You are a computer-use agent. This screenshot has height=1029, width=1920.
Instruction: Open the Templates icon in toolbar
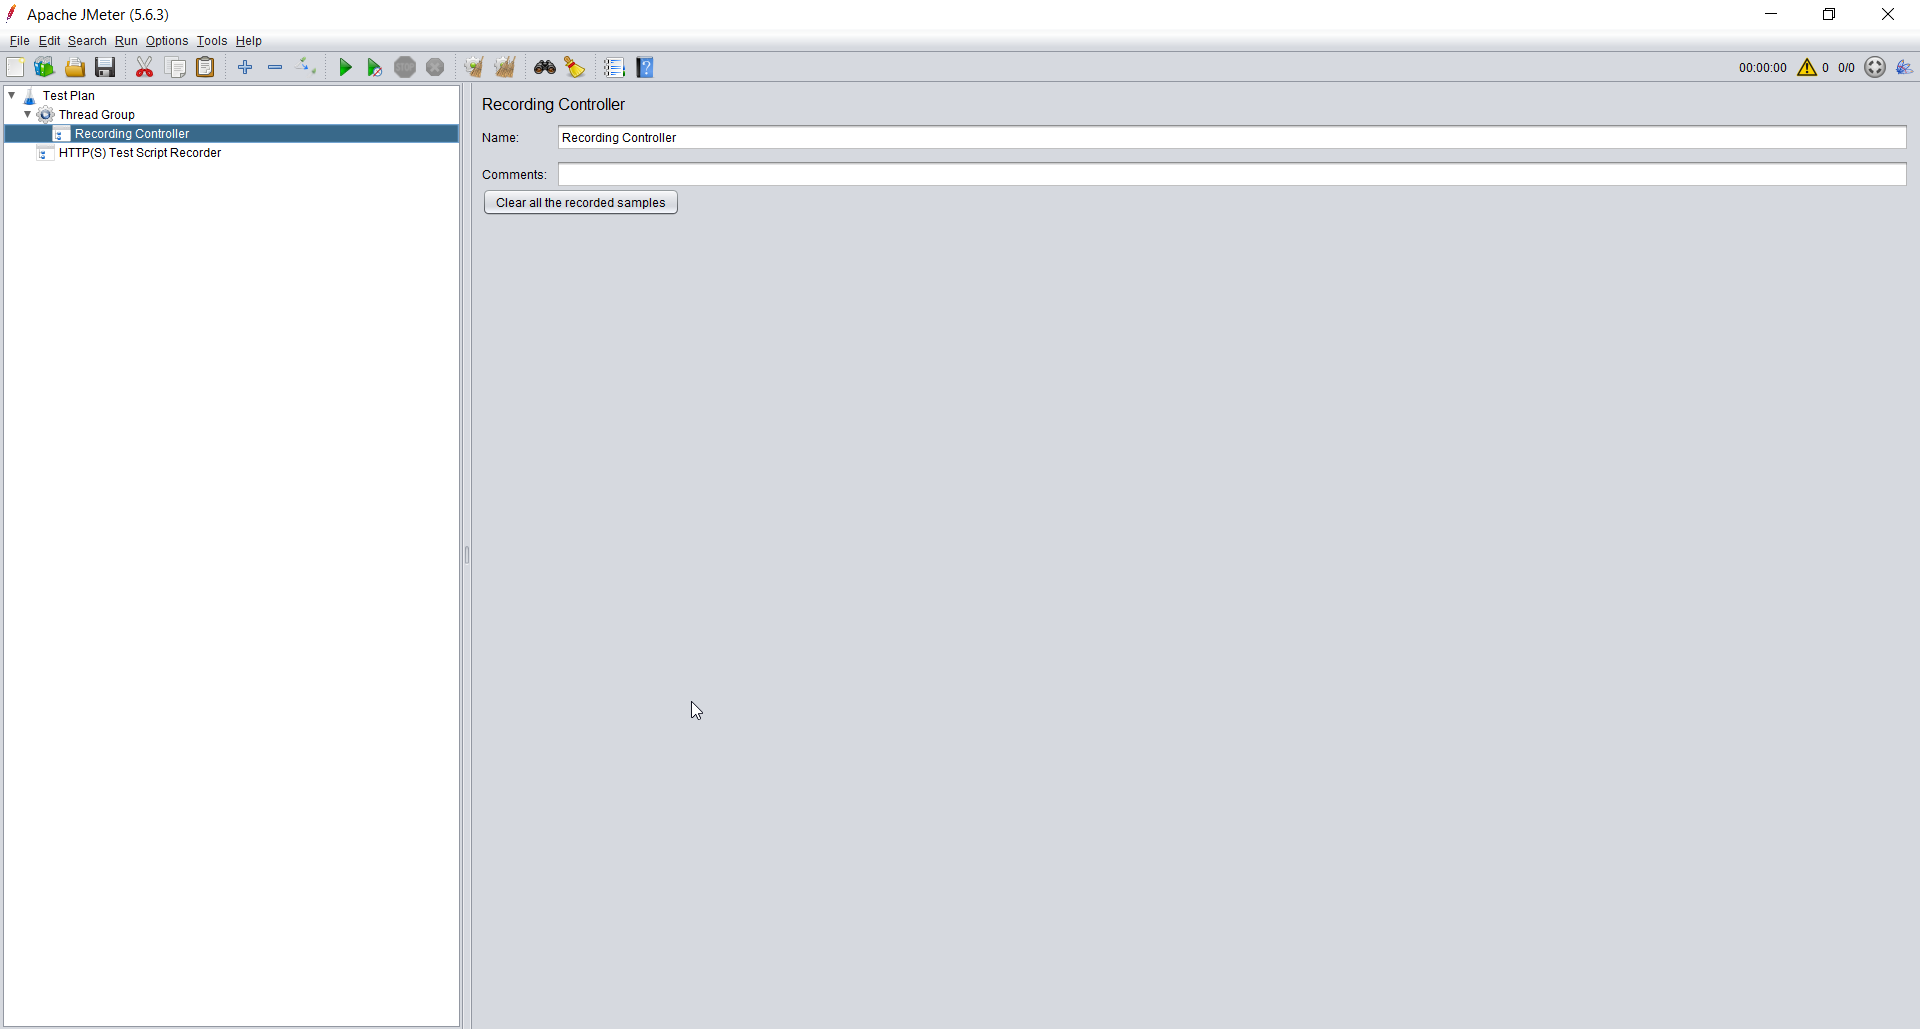(44, 67)
